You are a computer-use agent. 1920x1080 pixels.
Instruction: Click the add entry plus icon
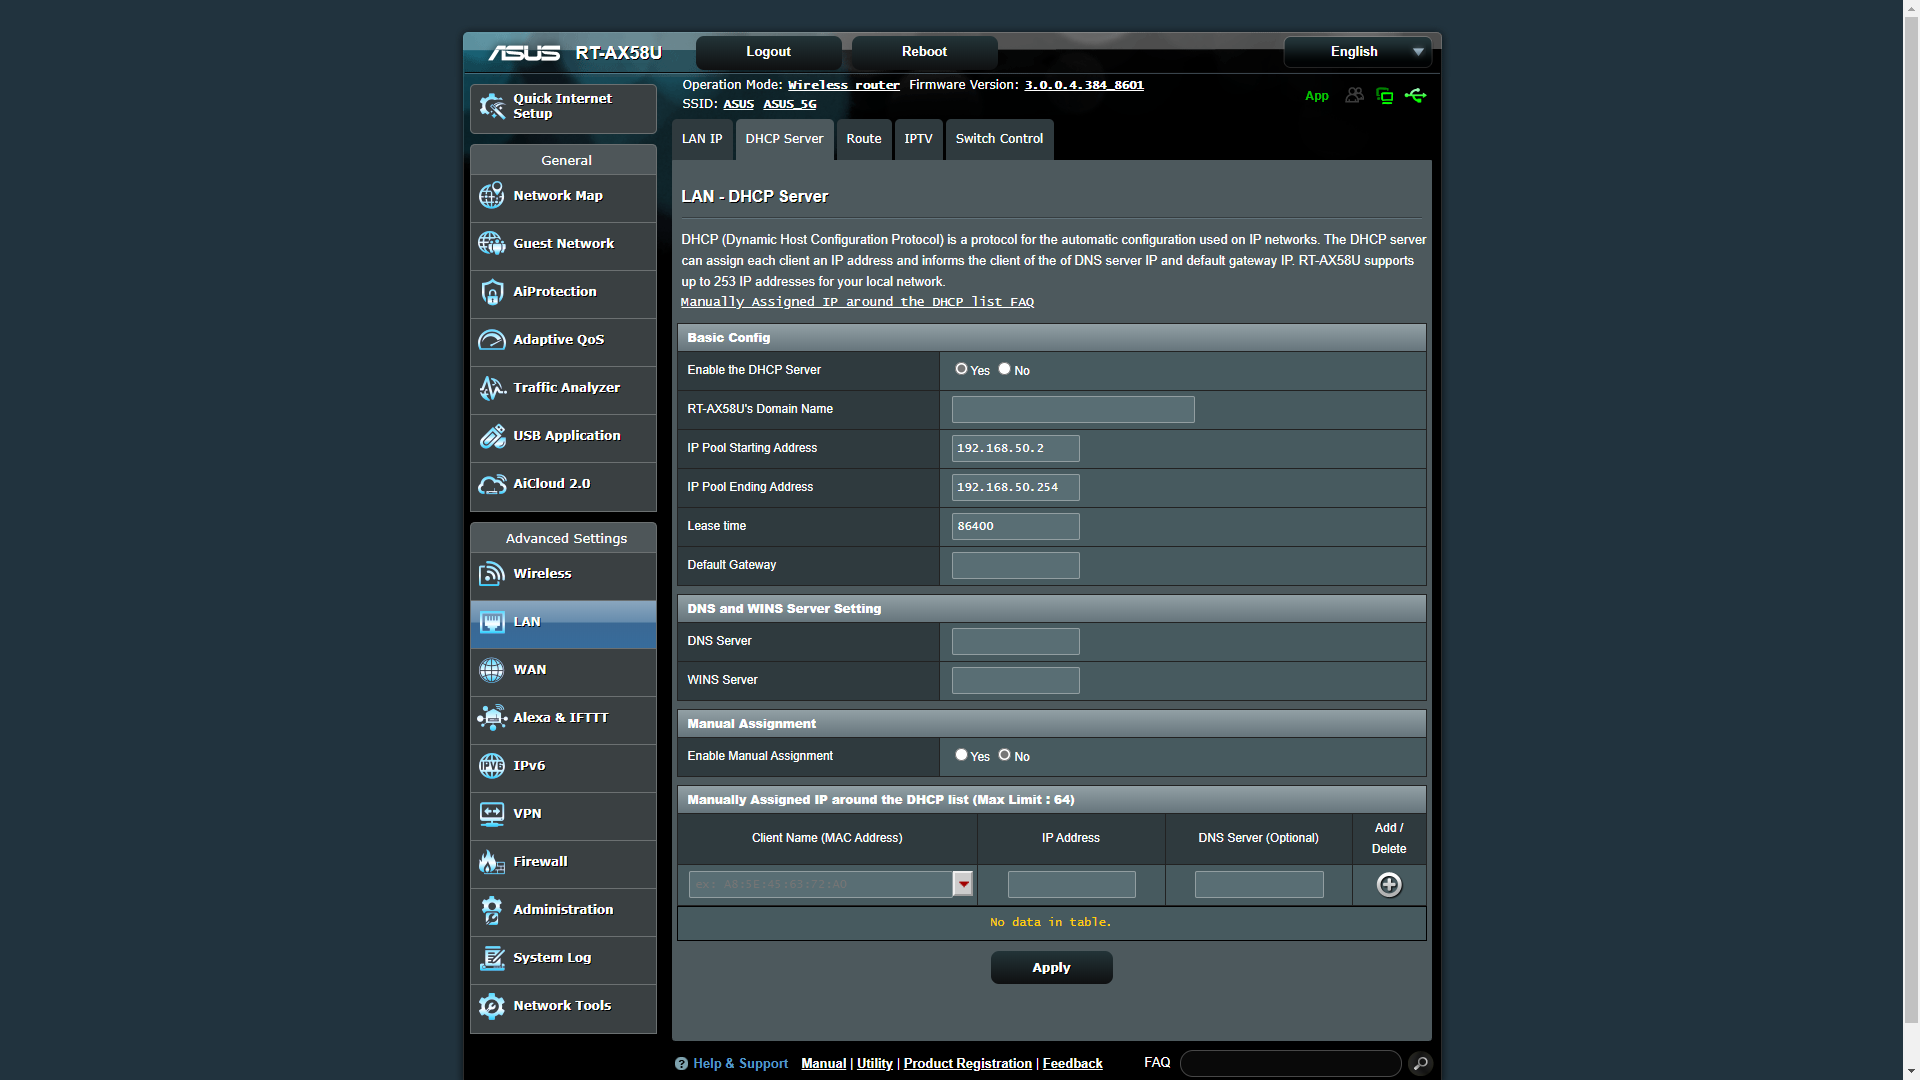1388,885
